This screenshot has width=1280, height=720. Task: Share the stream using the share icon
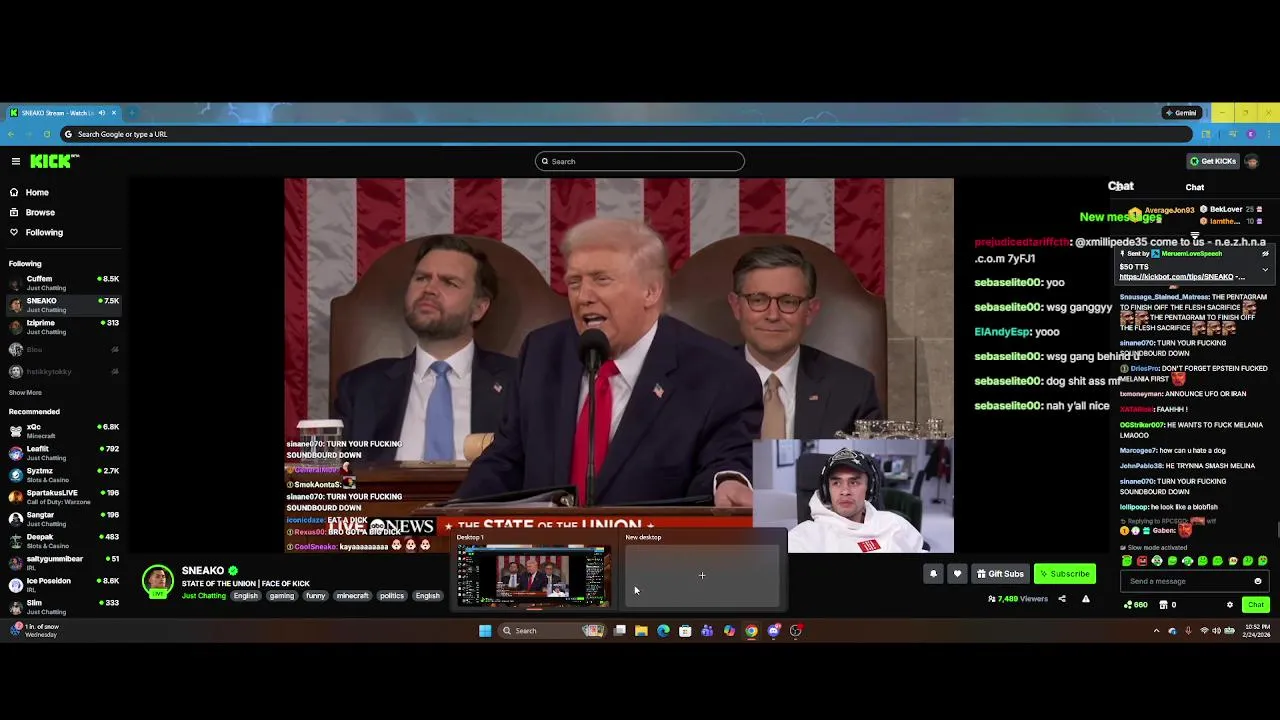[1062, 599]
